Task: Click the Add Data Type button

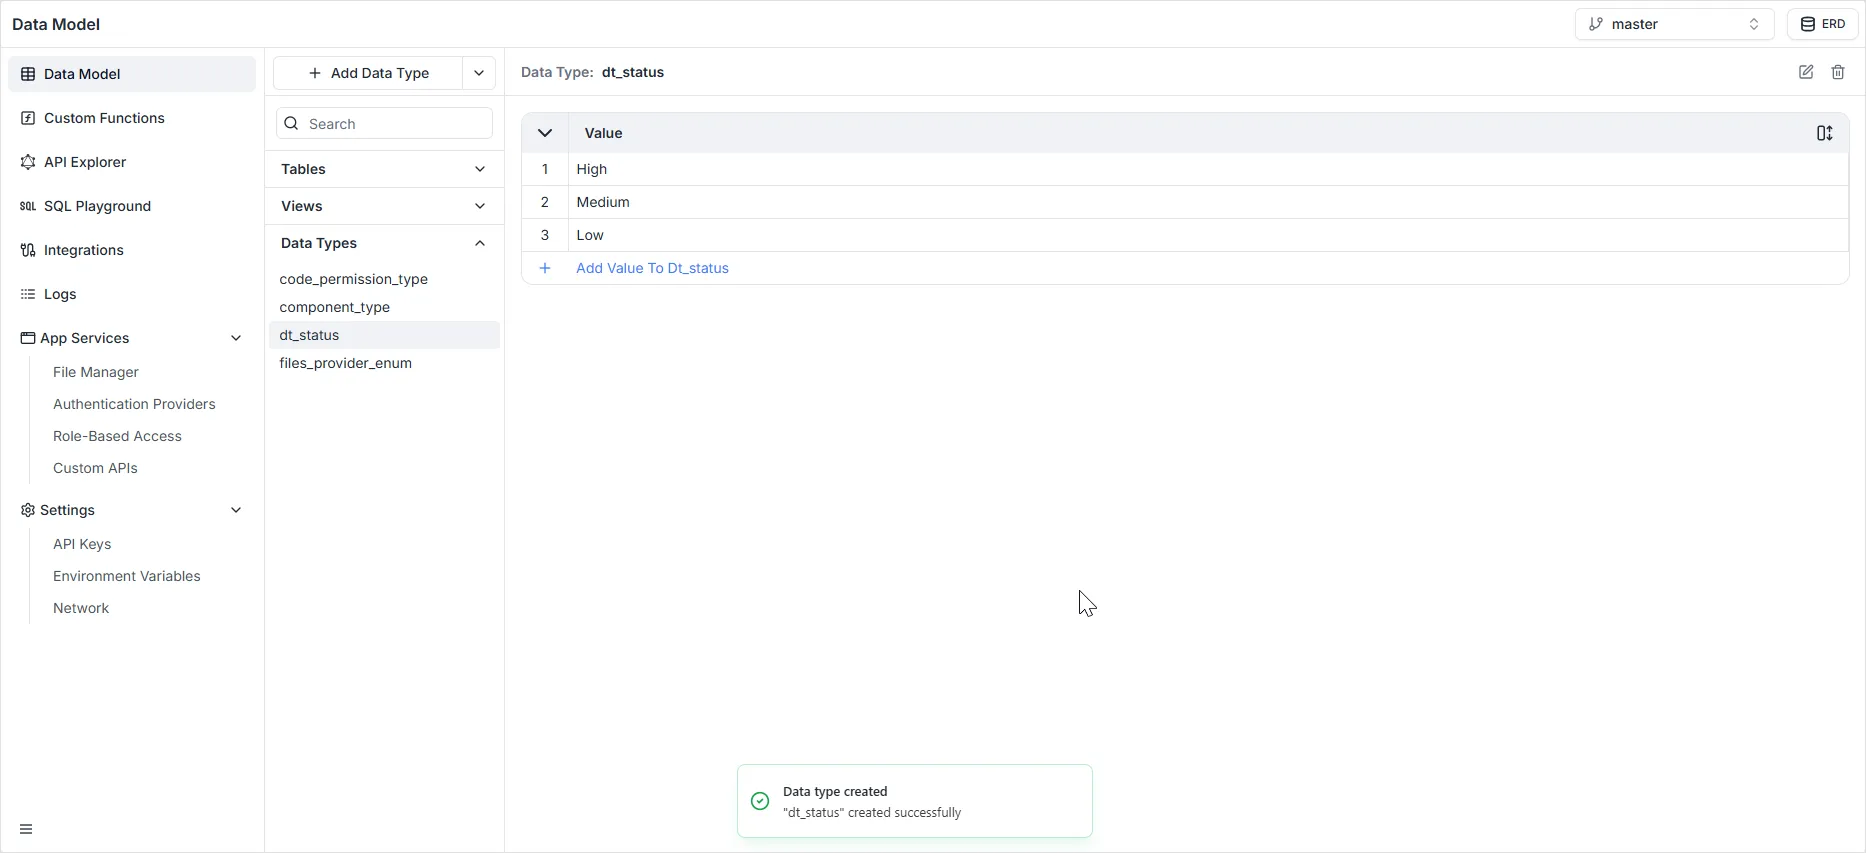Action: [x=368, y=73]
